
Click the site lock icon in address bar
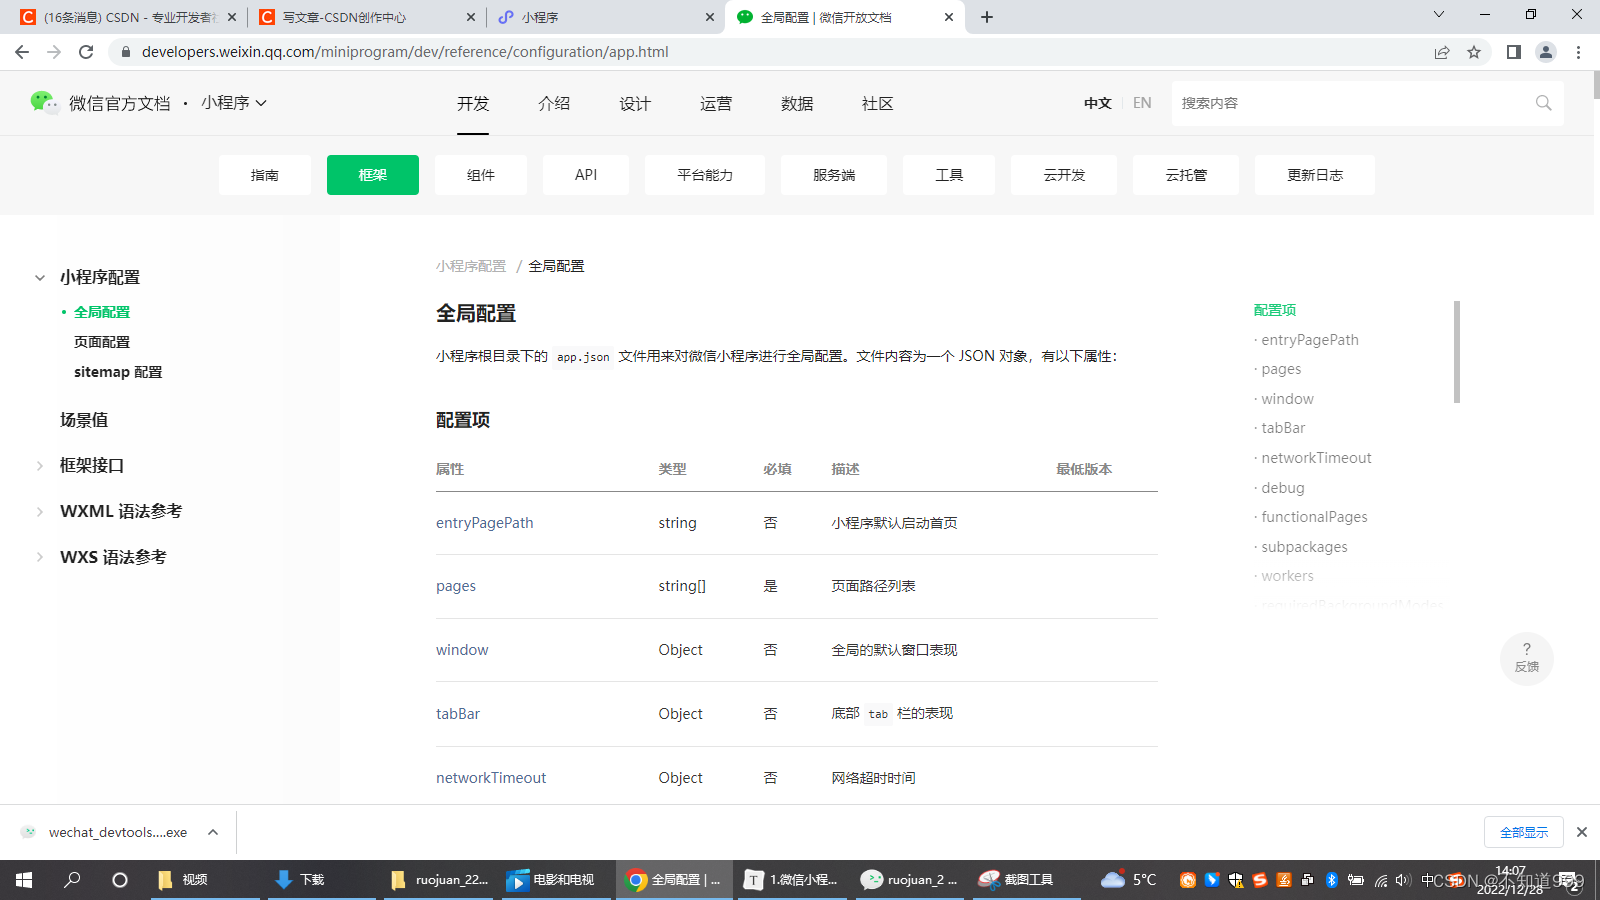point(125,52)
